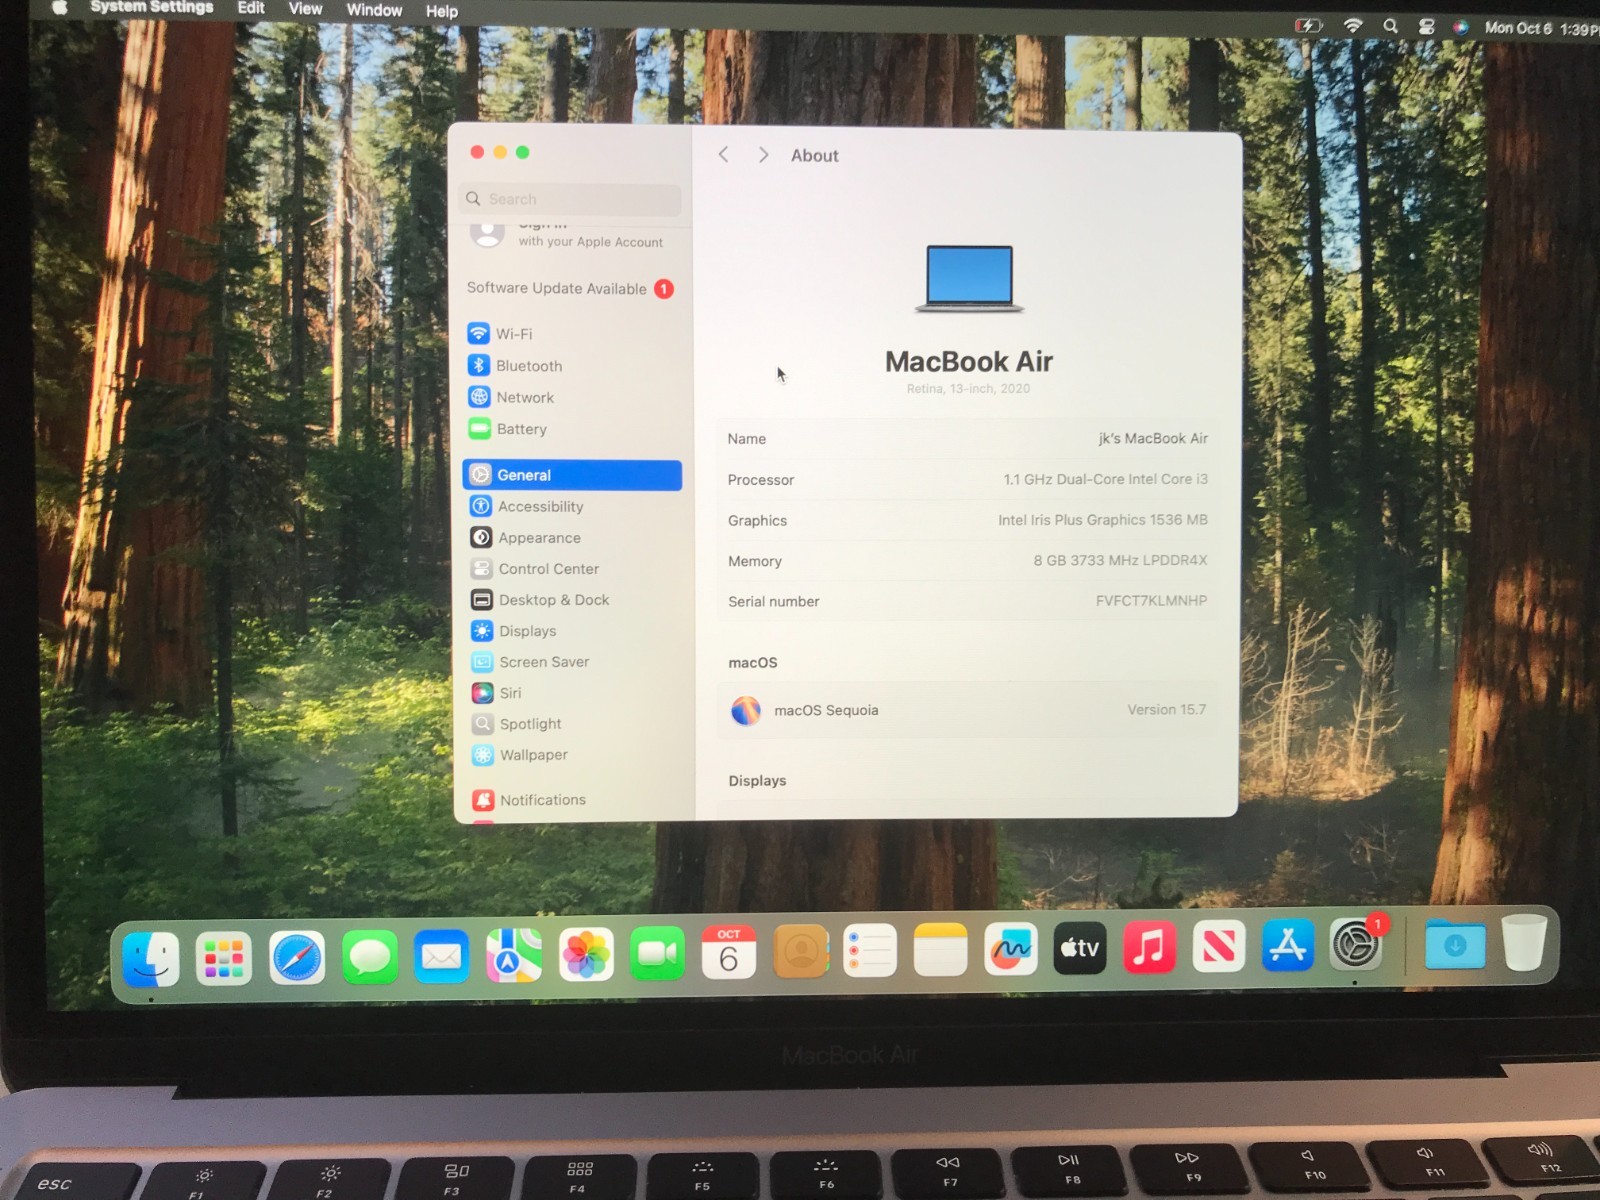Click the forward navigation chevron
The width and height of the screenshot is (1600, 1200).
click(762, 155)
